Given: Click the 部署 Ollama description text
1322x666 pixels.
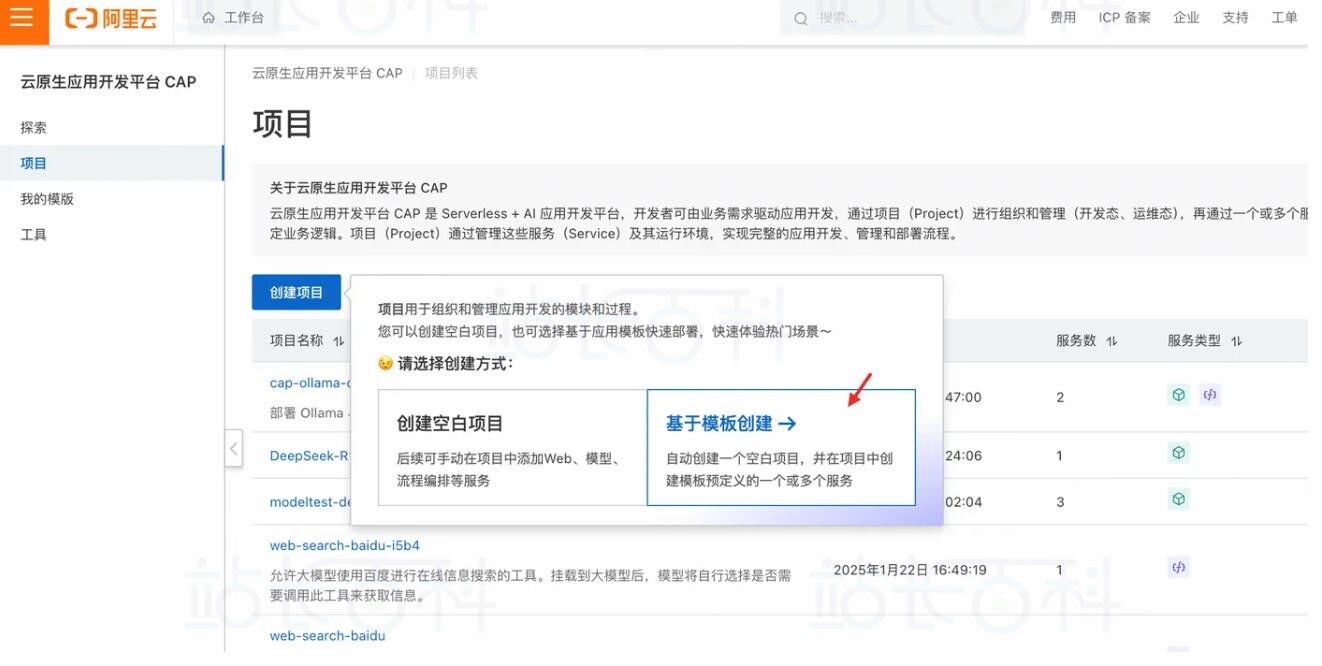Looking at the screenshot, I should click(309, 413).
